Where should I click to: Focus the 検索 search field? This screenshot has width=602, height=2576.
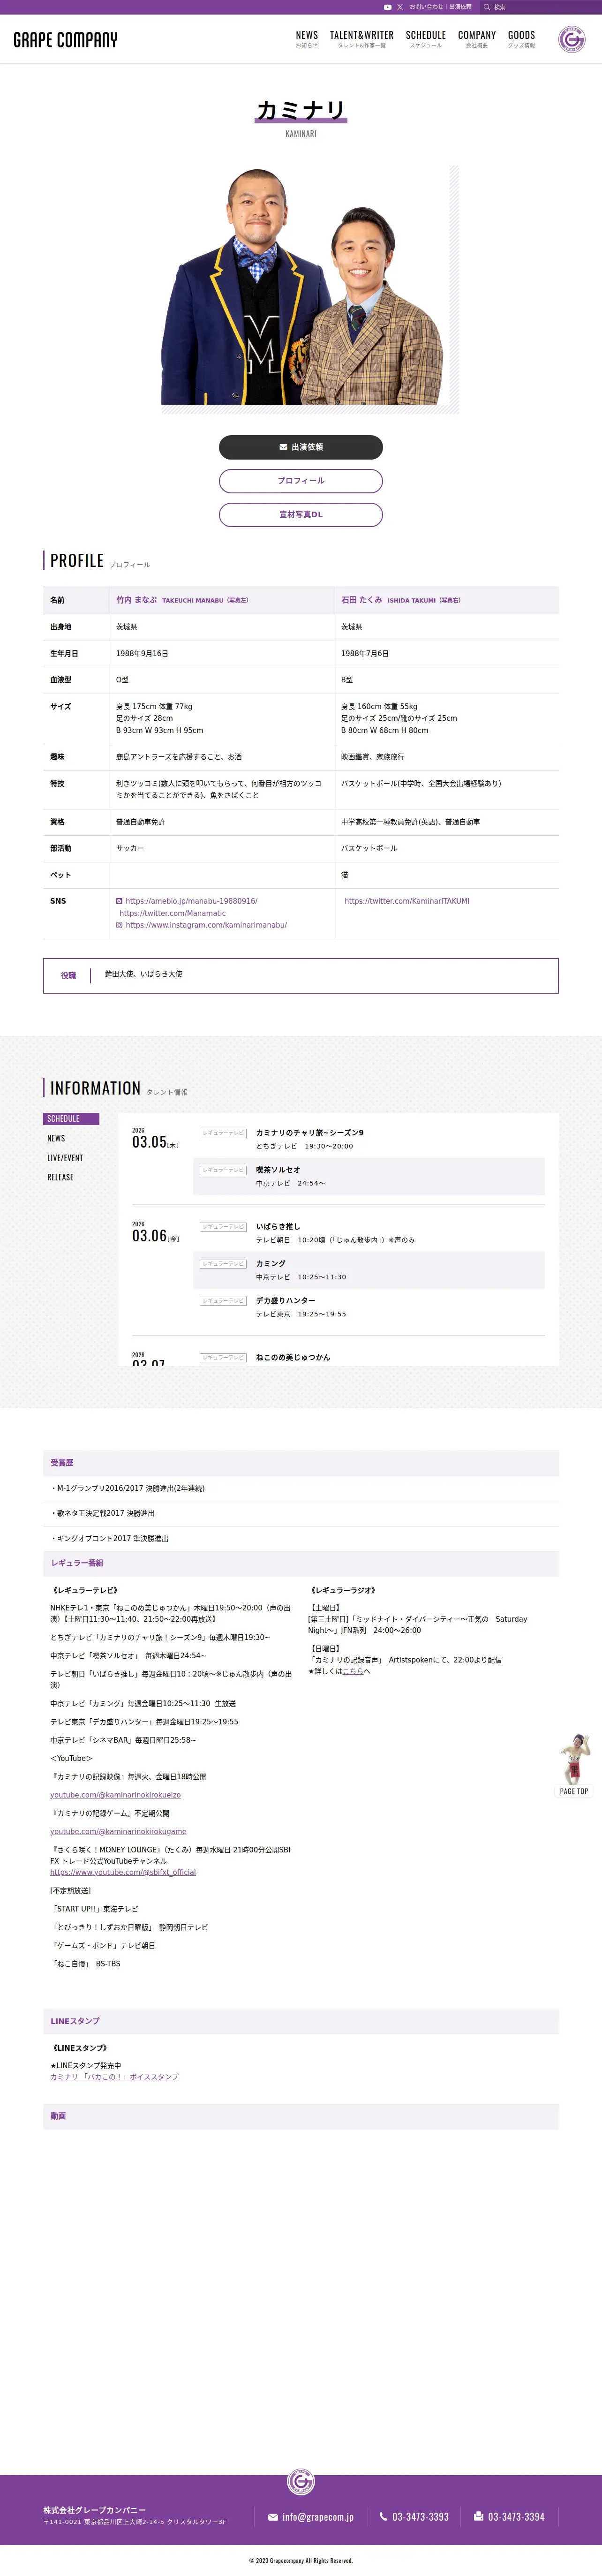click(540, 7)
